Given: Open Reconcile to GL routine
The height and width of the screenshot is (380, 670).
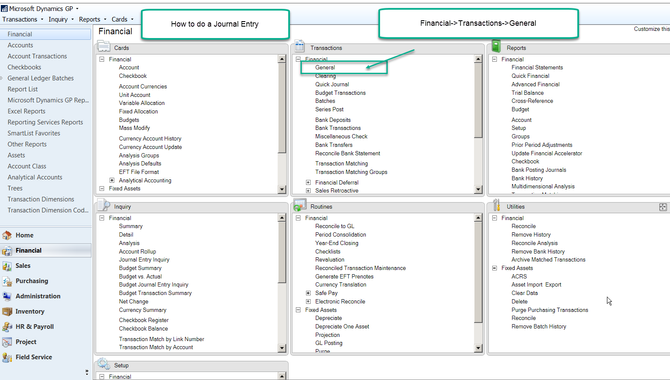Looking at the screenshot, I should [335, 226].
